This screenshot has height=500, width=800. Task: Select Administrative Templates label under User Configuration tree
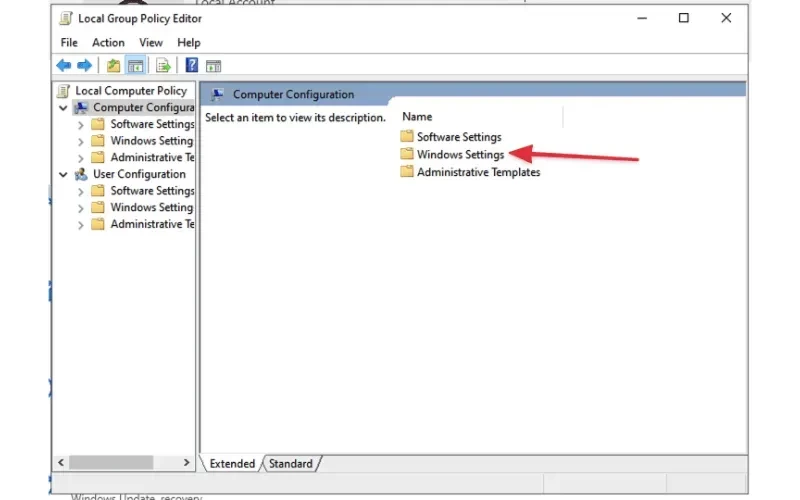point(153,224)
